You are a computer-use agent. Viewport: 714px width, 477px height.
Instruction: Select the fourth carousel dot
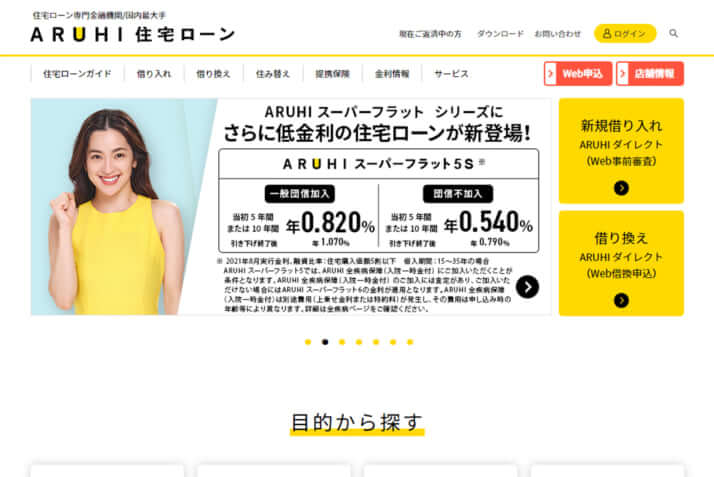pyautogui.click(x=359, y=342)
